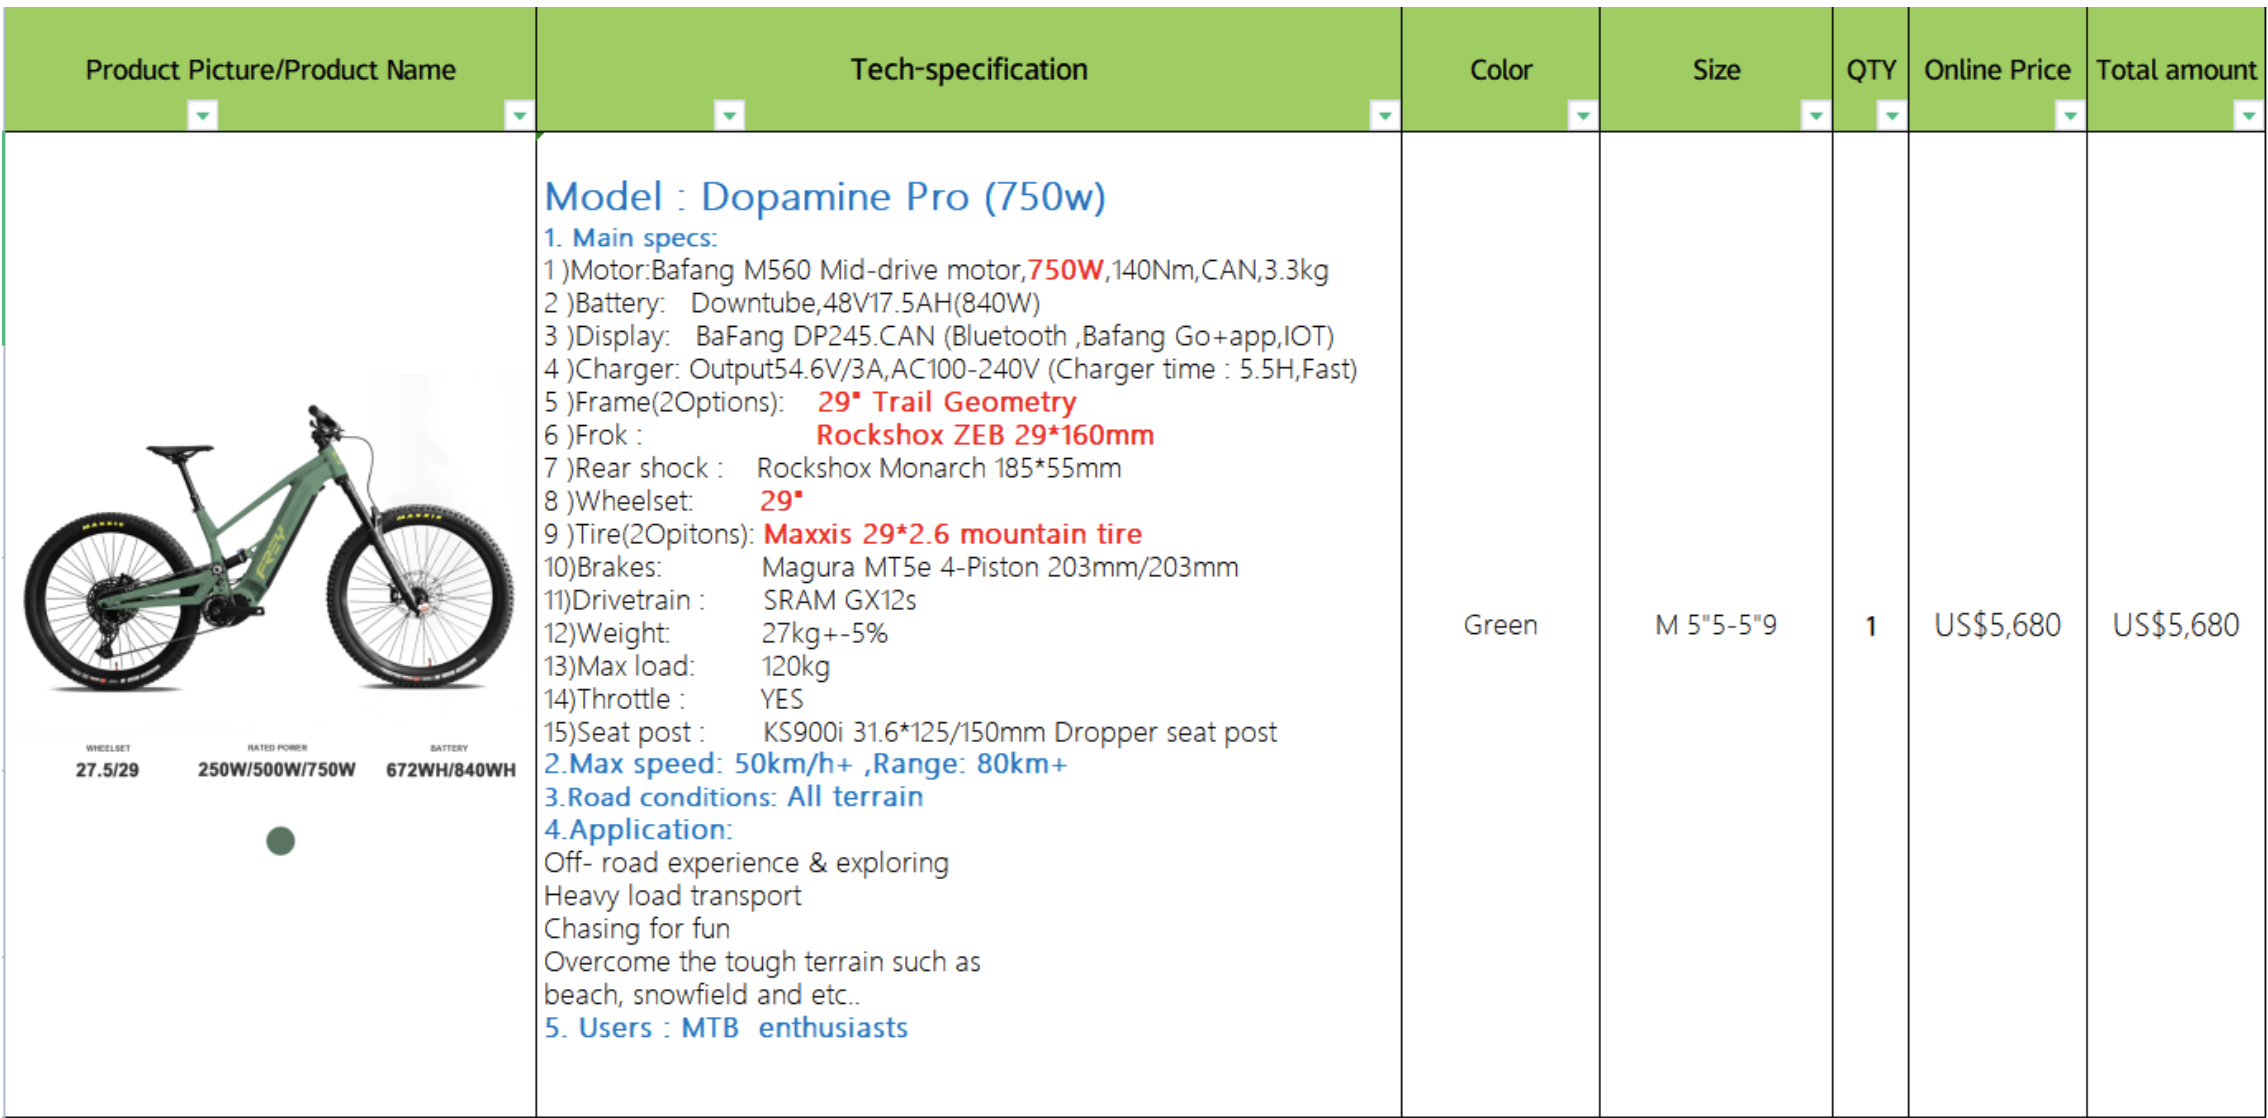Image resolution: width=2268 pixels, height=1118 pixels.
Task: Click the Drivetrain SRAM GX12s line
Action: (x=730, y=600)
